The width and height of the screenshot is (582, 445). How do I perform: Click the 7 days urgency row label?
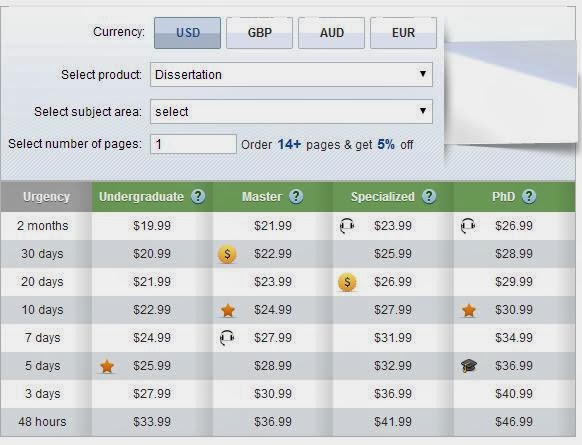(42, 338)
